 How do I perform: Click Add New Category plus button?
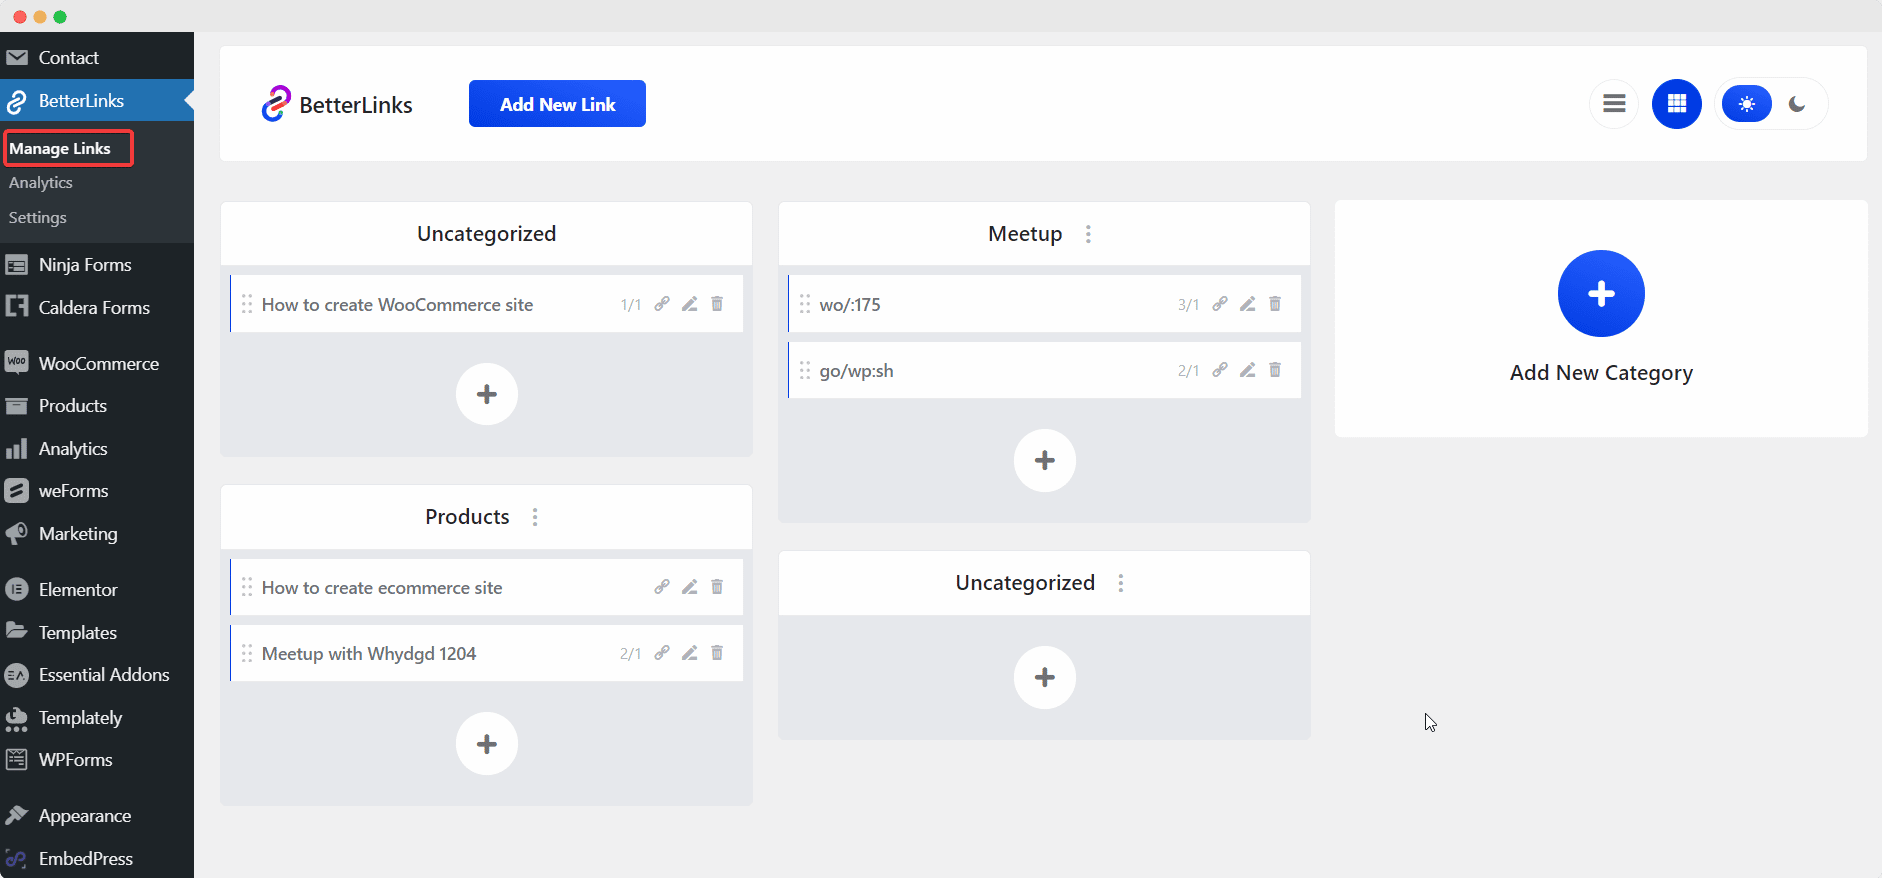1601,294
